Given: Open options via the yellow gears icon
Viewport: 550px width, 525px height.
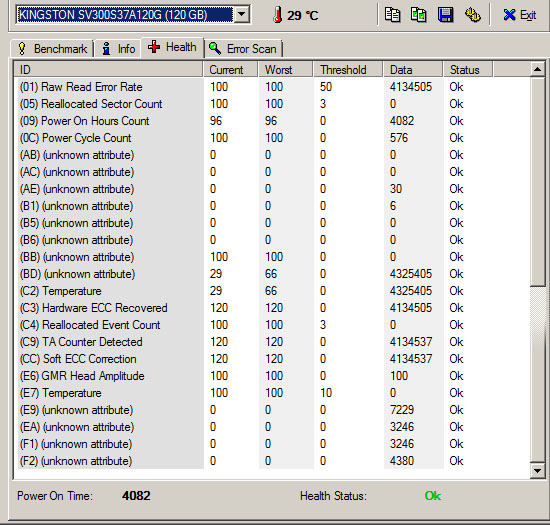Looking at the screenshot, I should (x=472, y=15).
